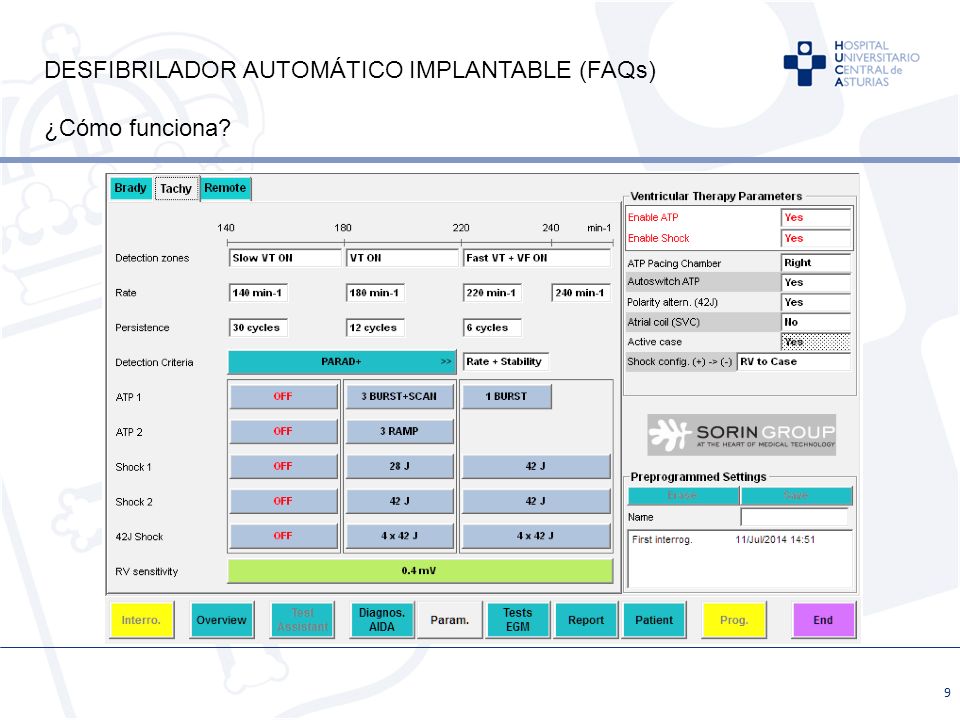Open Diagnos. AIDA screen
This screenshot has height=720, width=960.
[x=382, y=620]
